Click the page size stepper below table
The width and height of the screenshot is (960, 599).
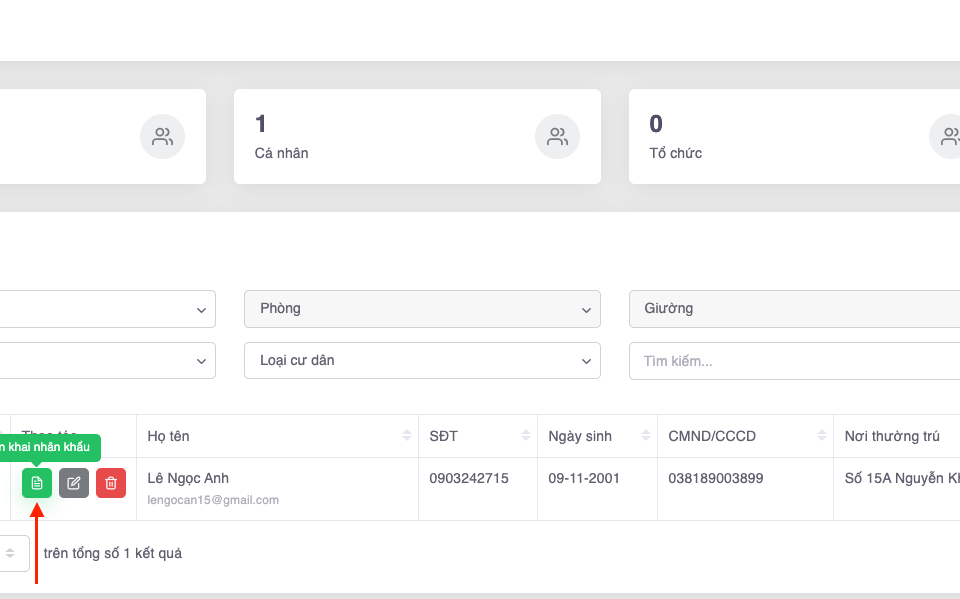[12, 553]
